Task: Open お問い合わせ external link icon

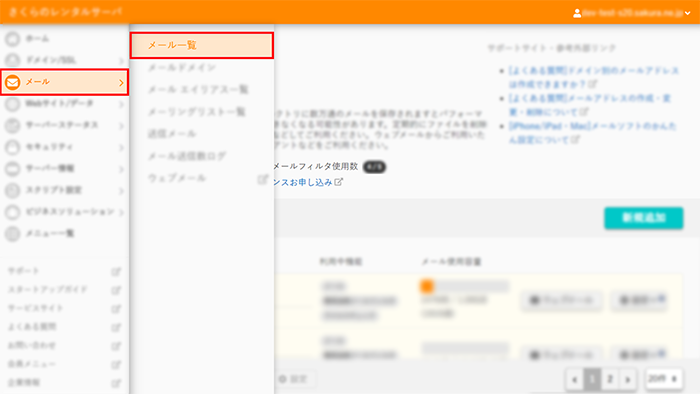Action: click(x=116, y=346)
